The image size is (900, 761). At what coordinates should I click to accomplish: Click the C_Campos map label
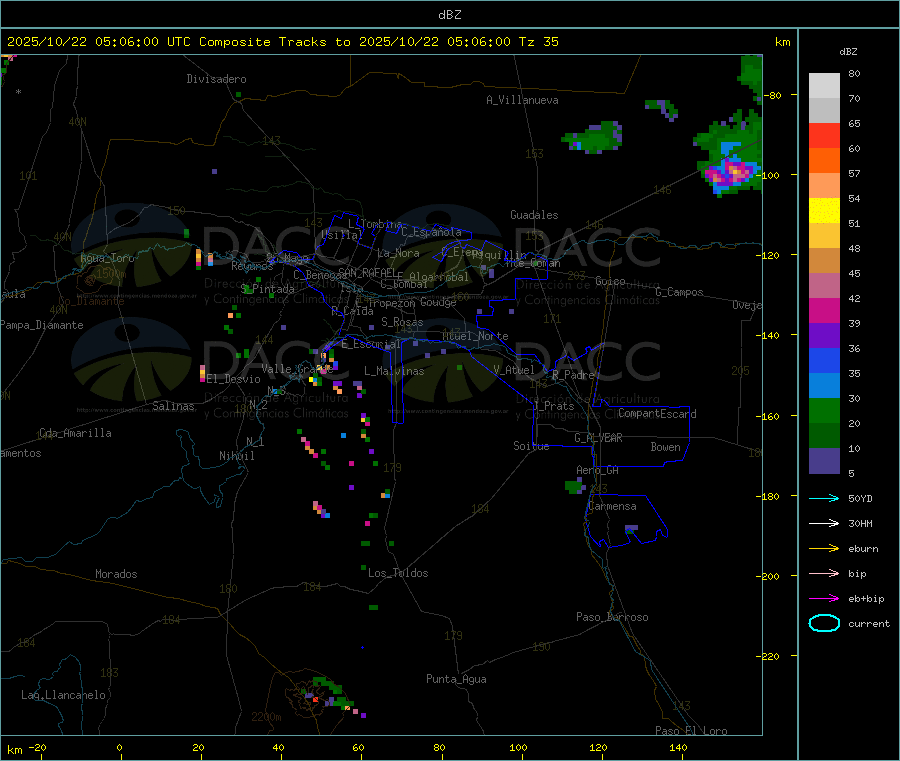click(679, 292)
